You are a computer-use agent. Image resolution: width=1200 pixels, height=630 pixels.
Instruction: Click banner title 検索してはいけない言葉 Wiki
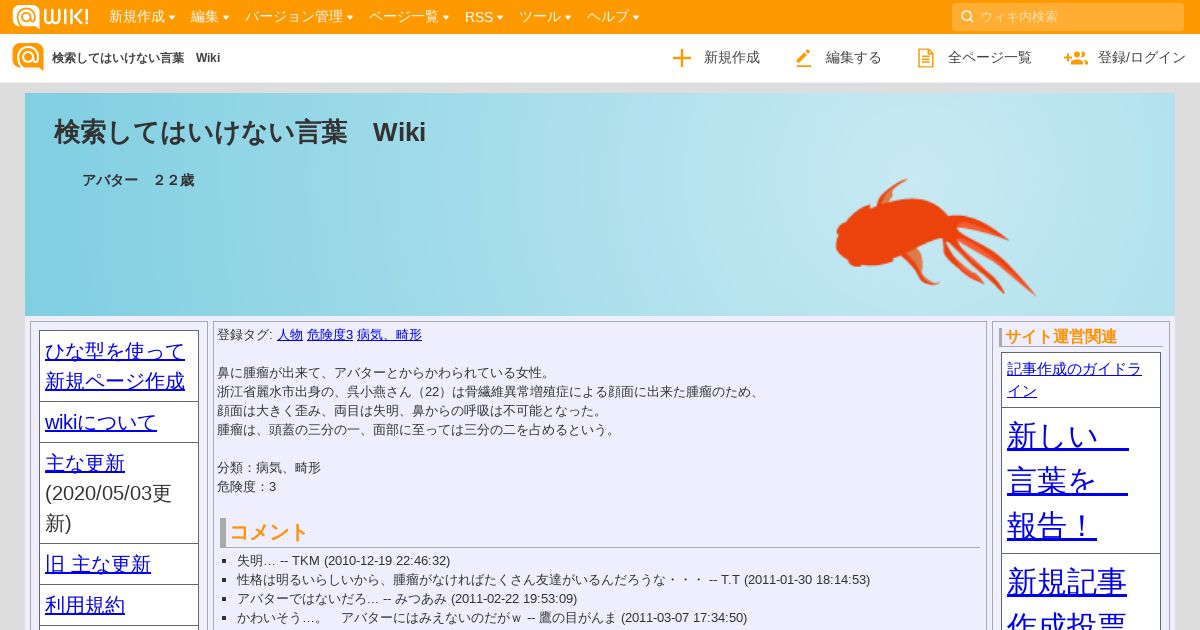click(240, 132)
